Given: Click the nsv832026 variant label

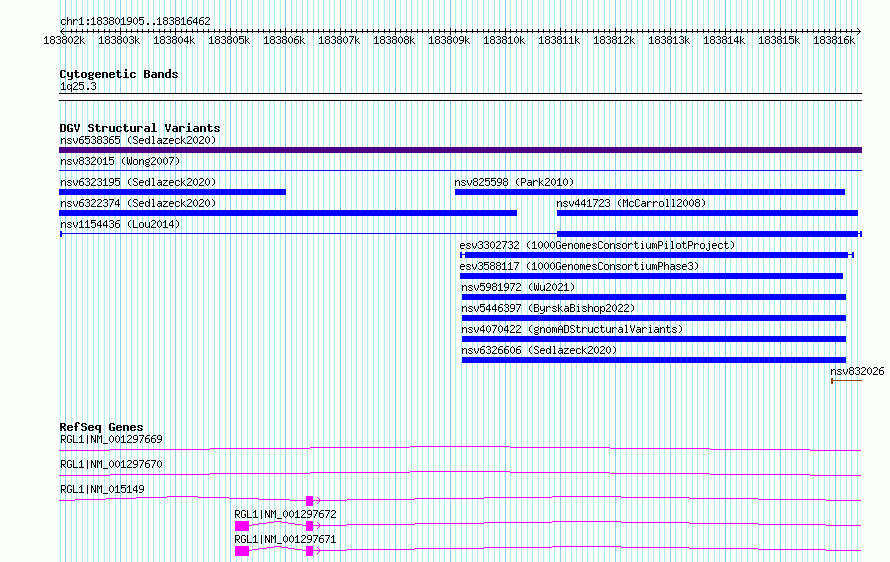Looking at the screenshot, I should click(857, 371).
